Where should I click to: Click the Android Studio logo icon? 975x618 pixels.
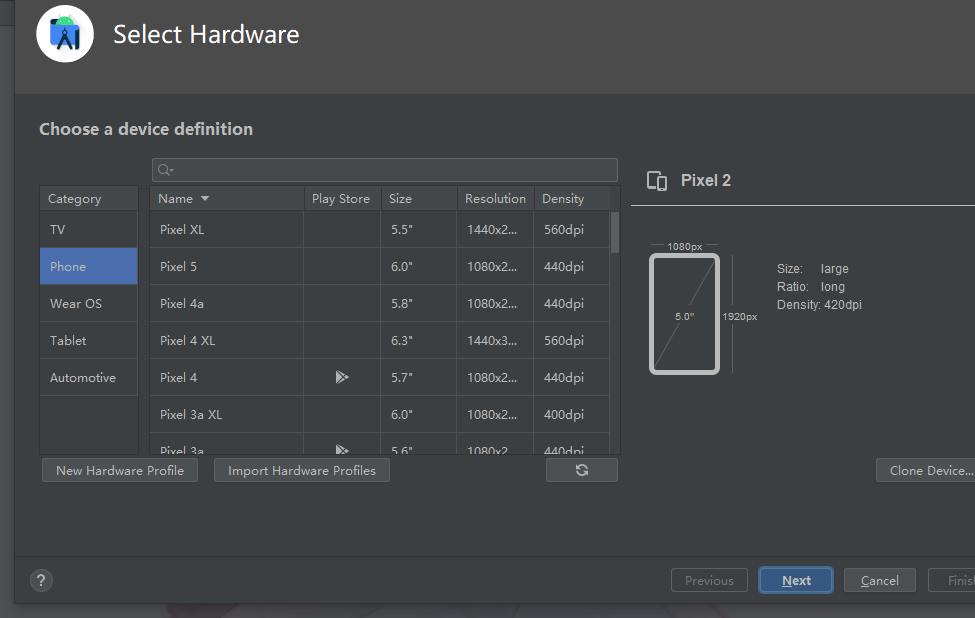pos(65,34)
